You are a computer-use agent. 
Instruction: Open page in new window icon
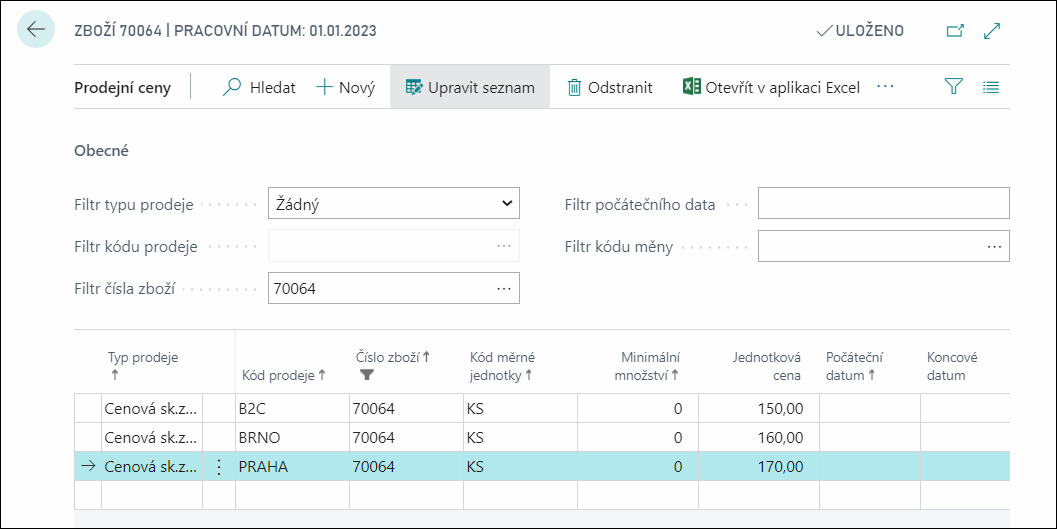click(955, 30)
